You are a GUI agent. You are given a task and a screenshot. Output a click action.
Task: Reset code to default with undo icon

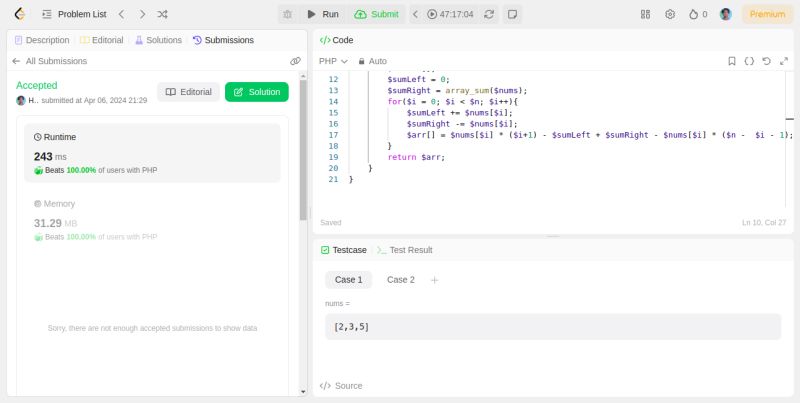pyautogui.click(x=766, y=61)
